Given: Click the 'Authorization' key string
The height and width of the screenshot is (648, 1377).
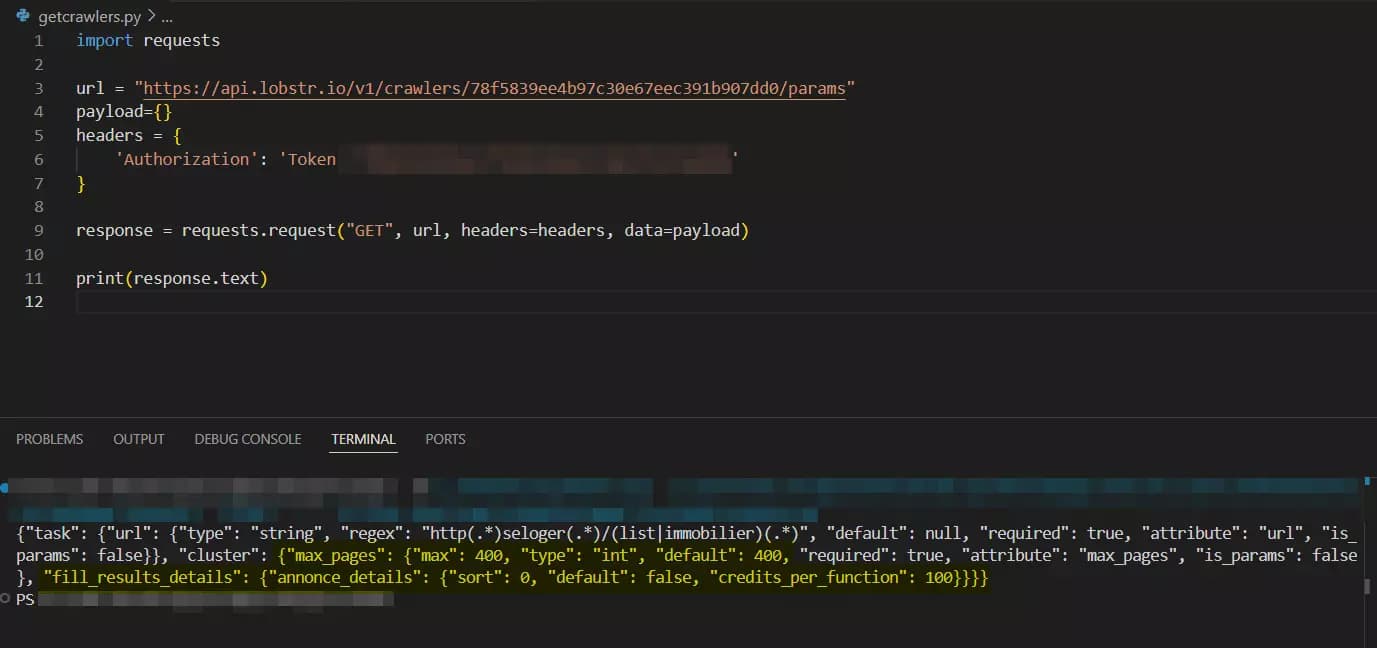Looking at the screenshot, I should pos(187,160).
